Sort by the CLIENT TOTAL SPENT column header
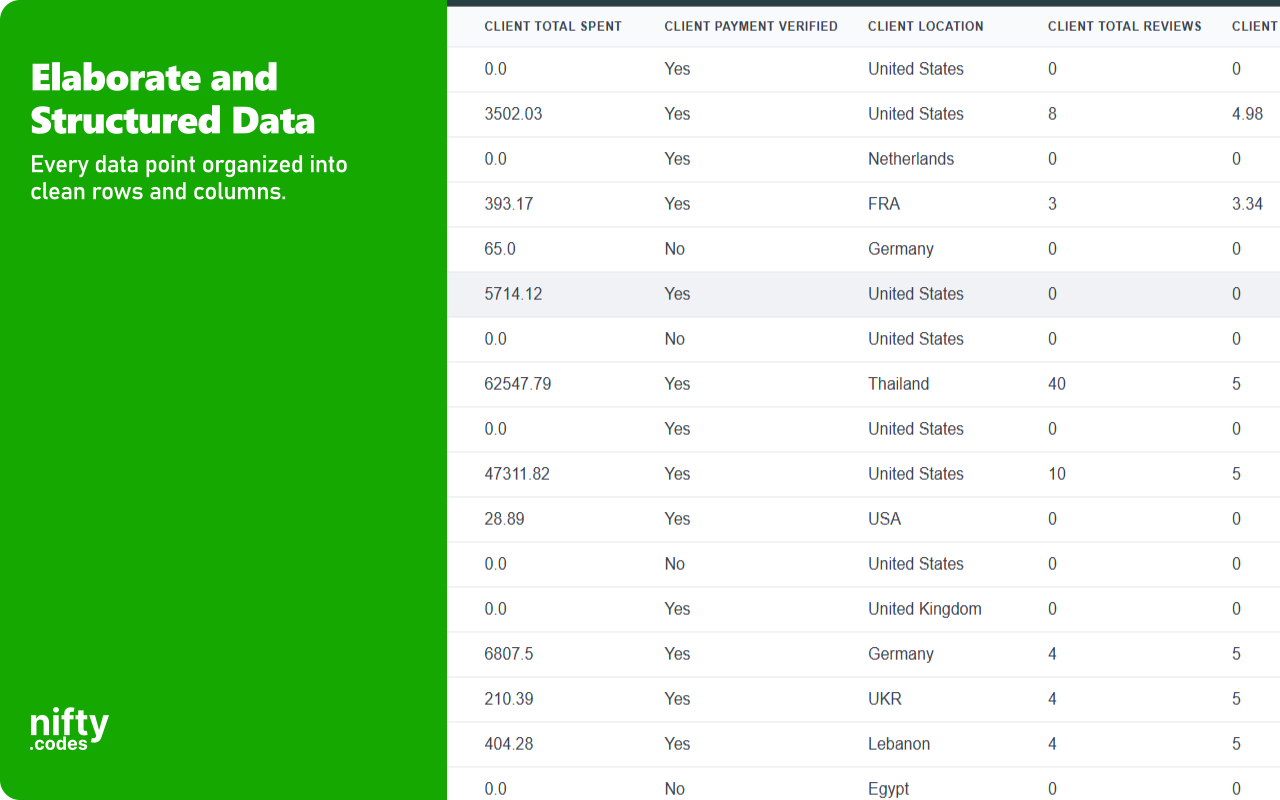This screenshot has width=1280, height=800. 553,26
